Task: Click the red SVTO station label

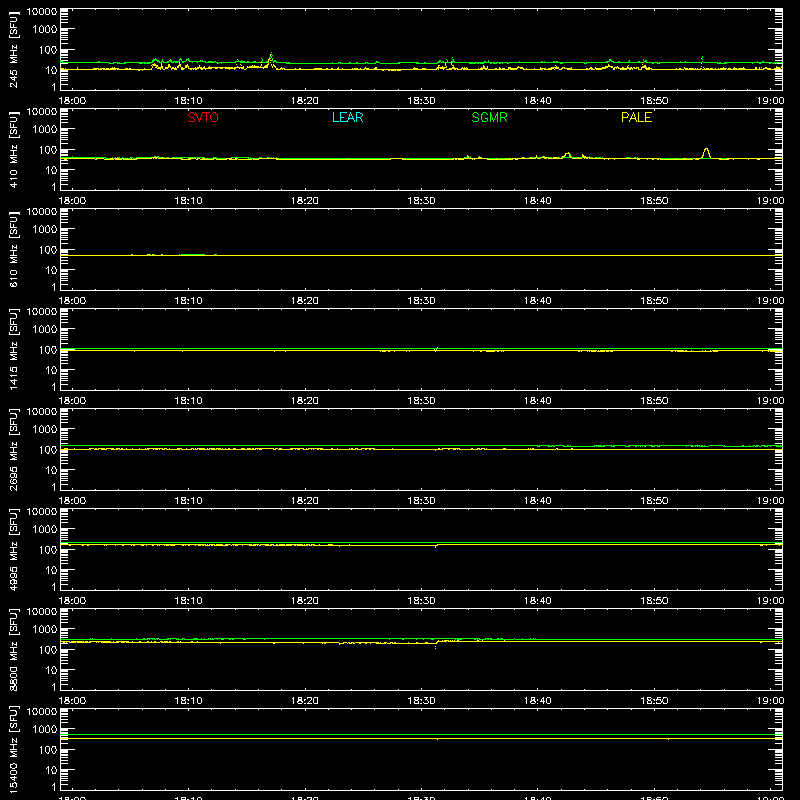Action: (203, 117)
